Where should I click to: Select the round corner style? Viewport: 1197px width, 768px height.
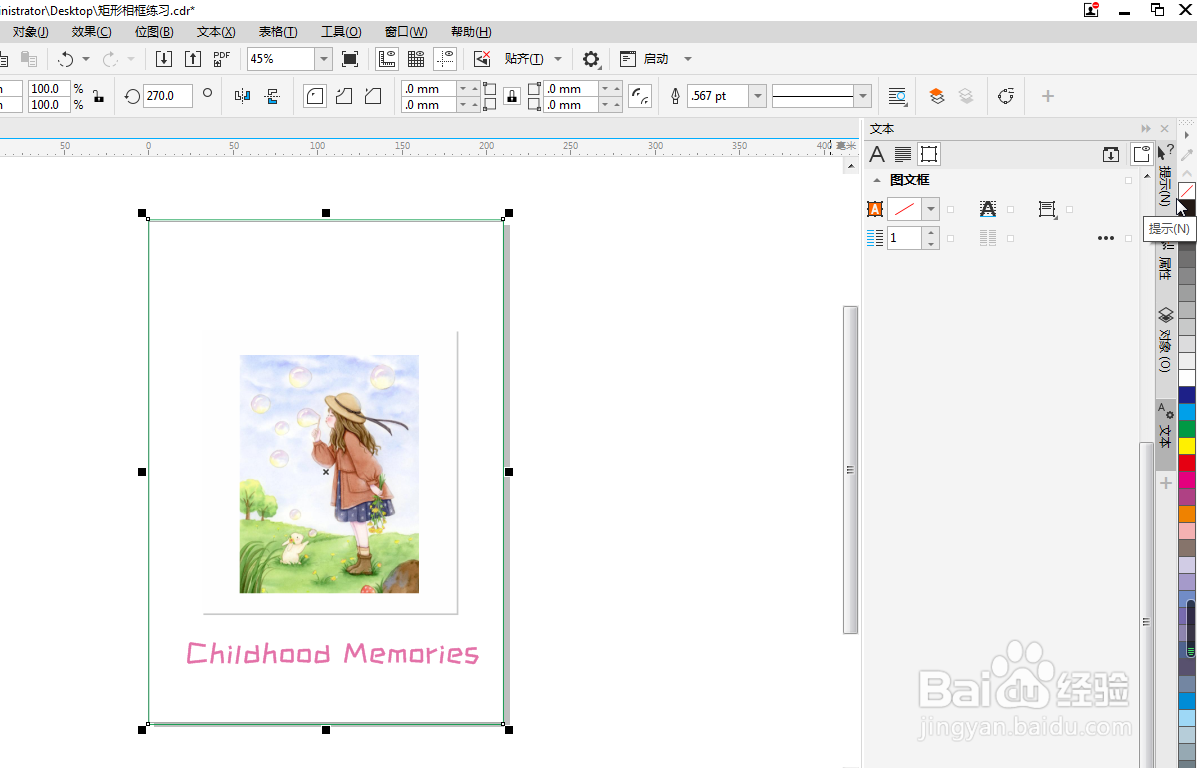pos(315,96)
